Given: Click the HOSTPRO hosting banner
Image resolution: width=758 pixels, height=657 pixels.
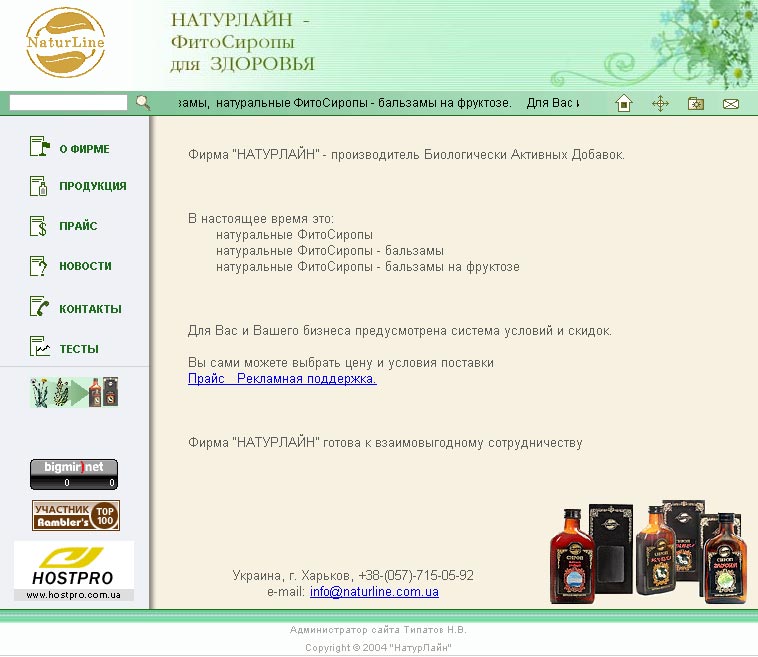Looking at the screenshot, I should 74,571.
